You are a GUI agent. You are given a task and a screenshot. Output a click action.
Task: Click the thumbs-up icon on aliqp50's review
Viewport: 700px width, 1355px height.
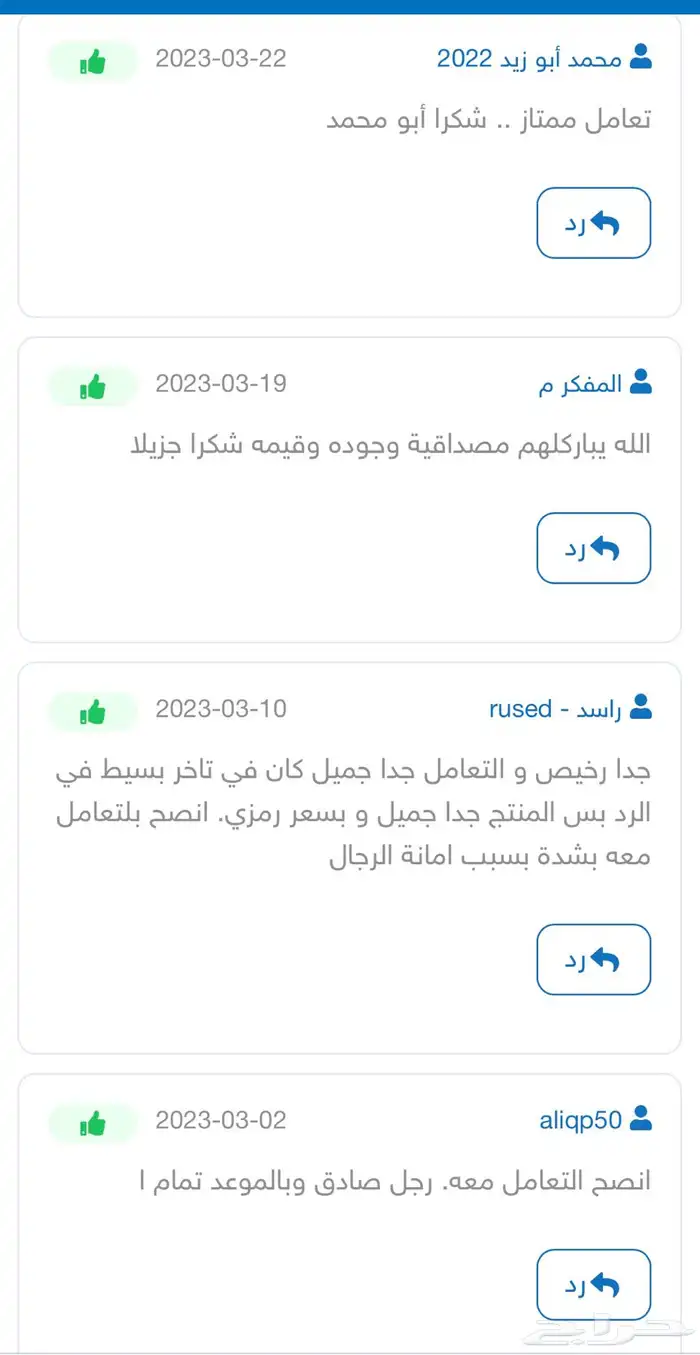(92, 1123)
